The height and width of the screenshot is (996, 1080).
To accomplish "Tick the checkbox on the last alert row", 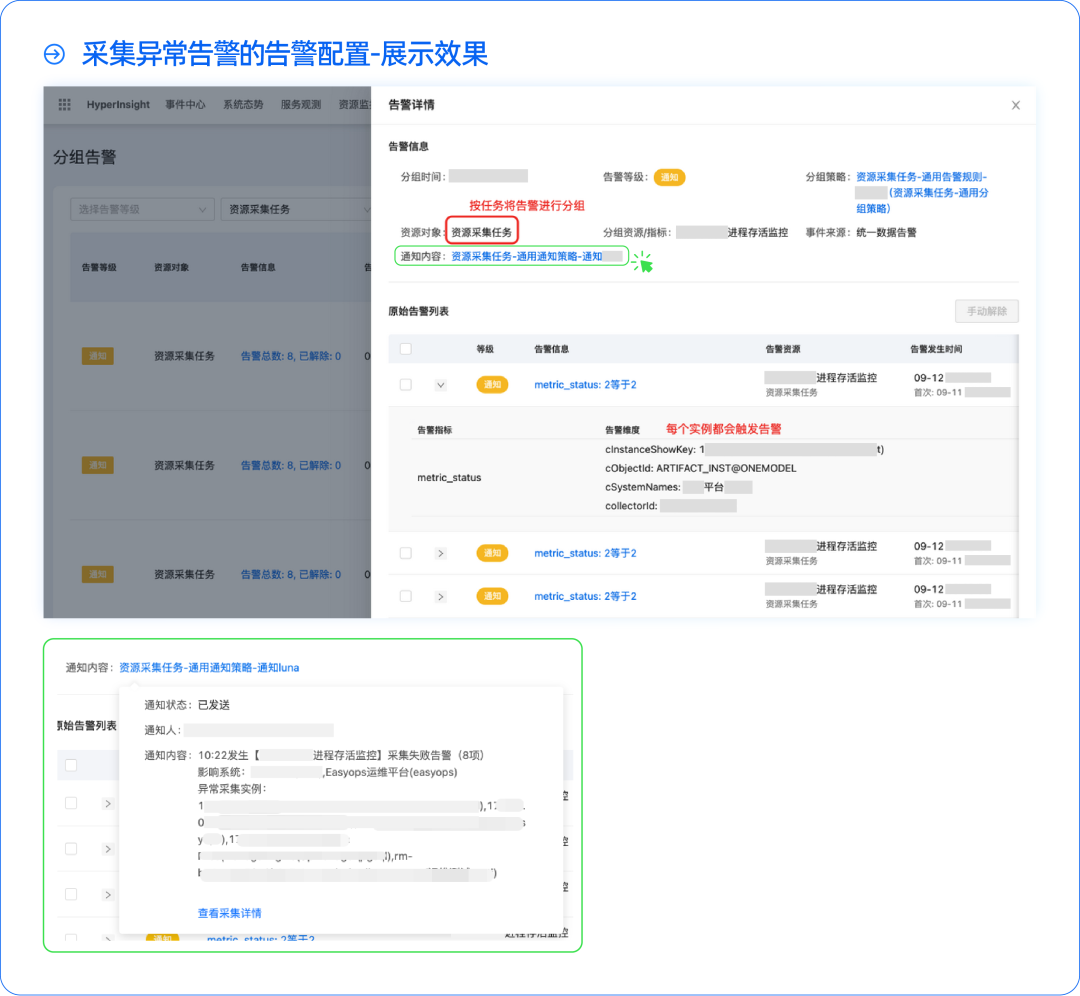I will (405, 595).
